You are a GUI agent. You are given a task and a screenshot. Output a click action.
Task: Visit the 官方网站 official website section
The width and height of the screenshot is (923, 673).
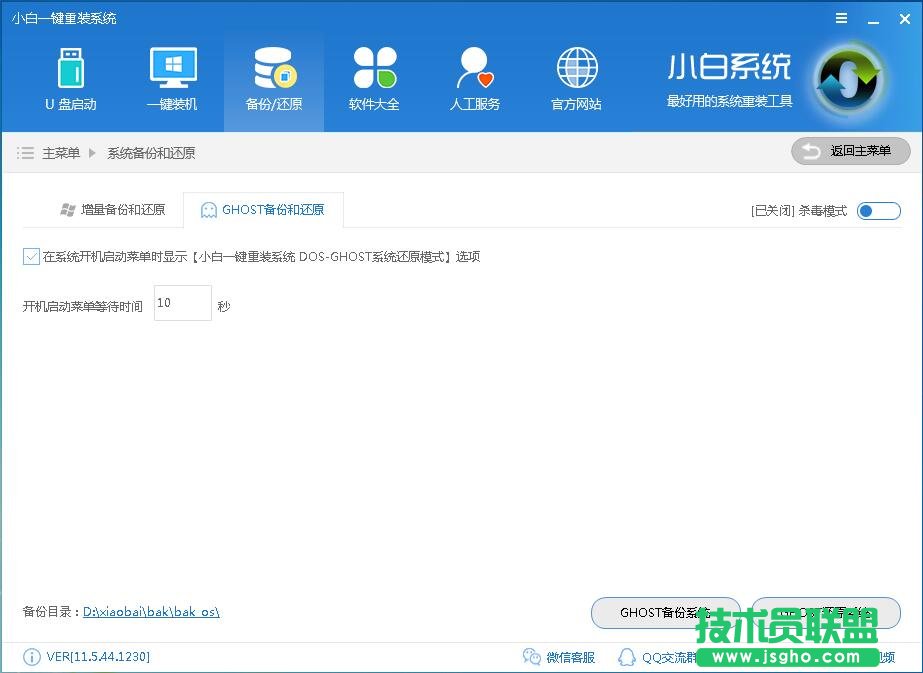[575, 78]
